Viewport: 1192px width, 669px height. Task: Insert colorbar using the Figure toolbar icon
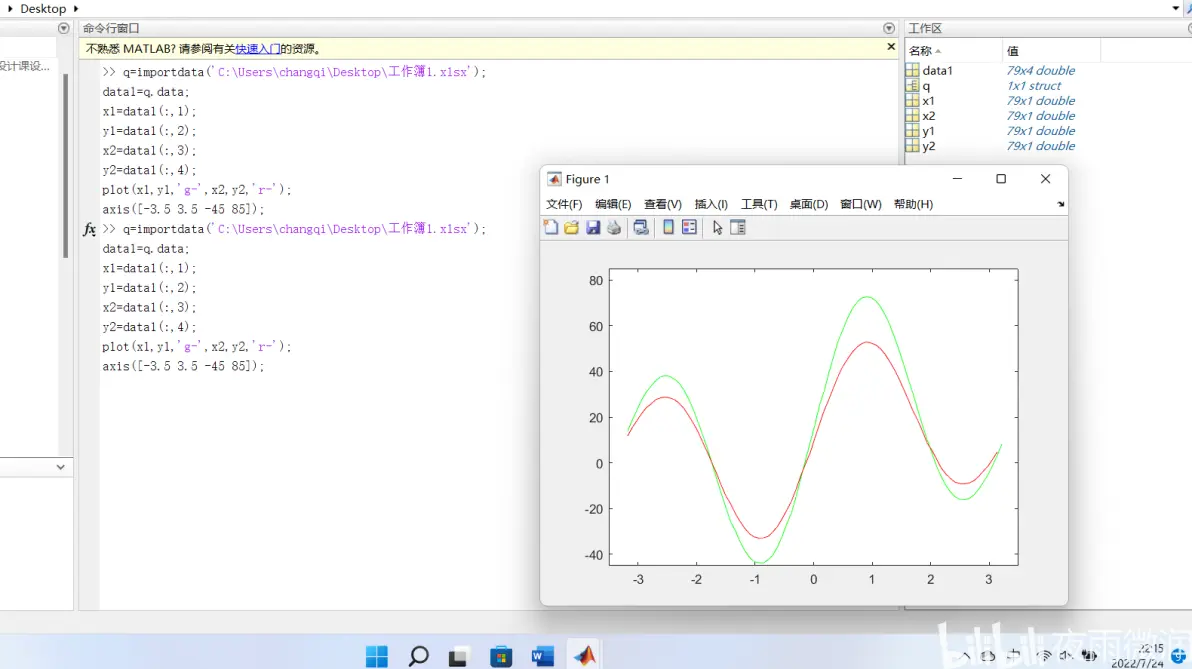(668, 227)
